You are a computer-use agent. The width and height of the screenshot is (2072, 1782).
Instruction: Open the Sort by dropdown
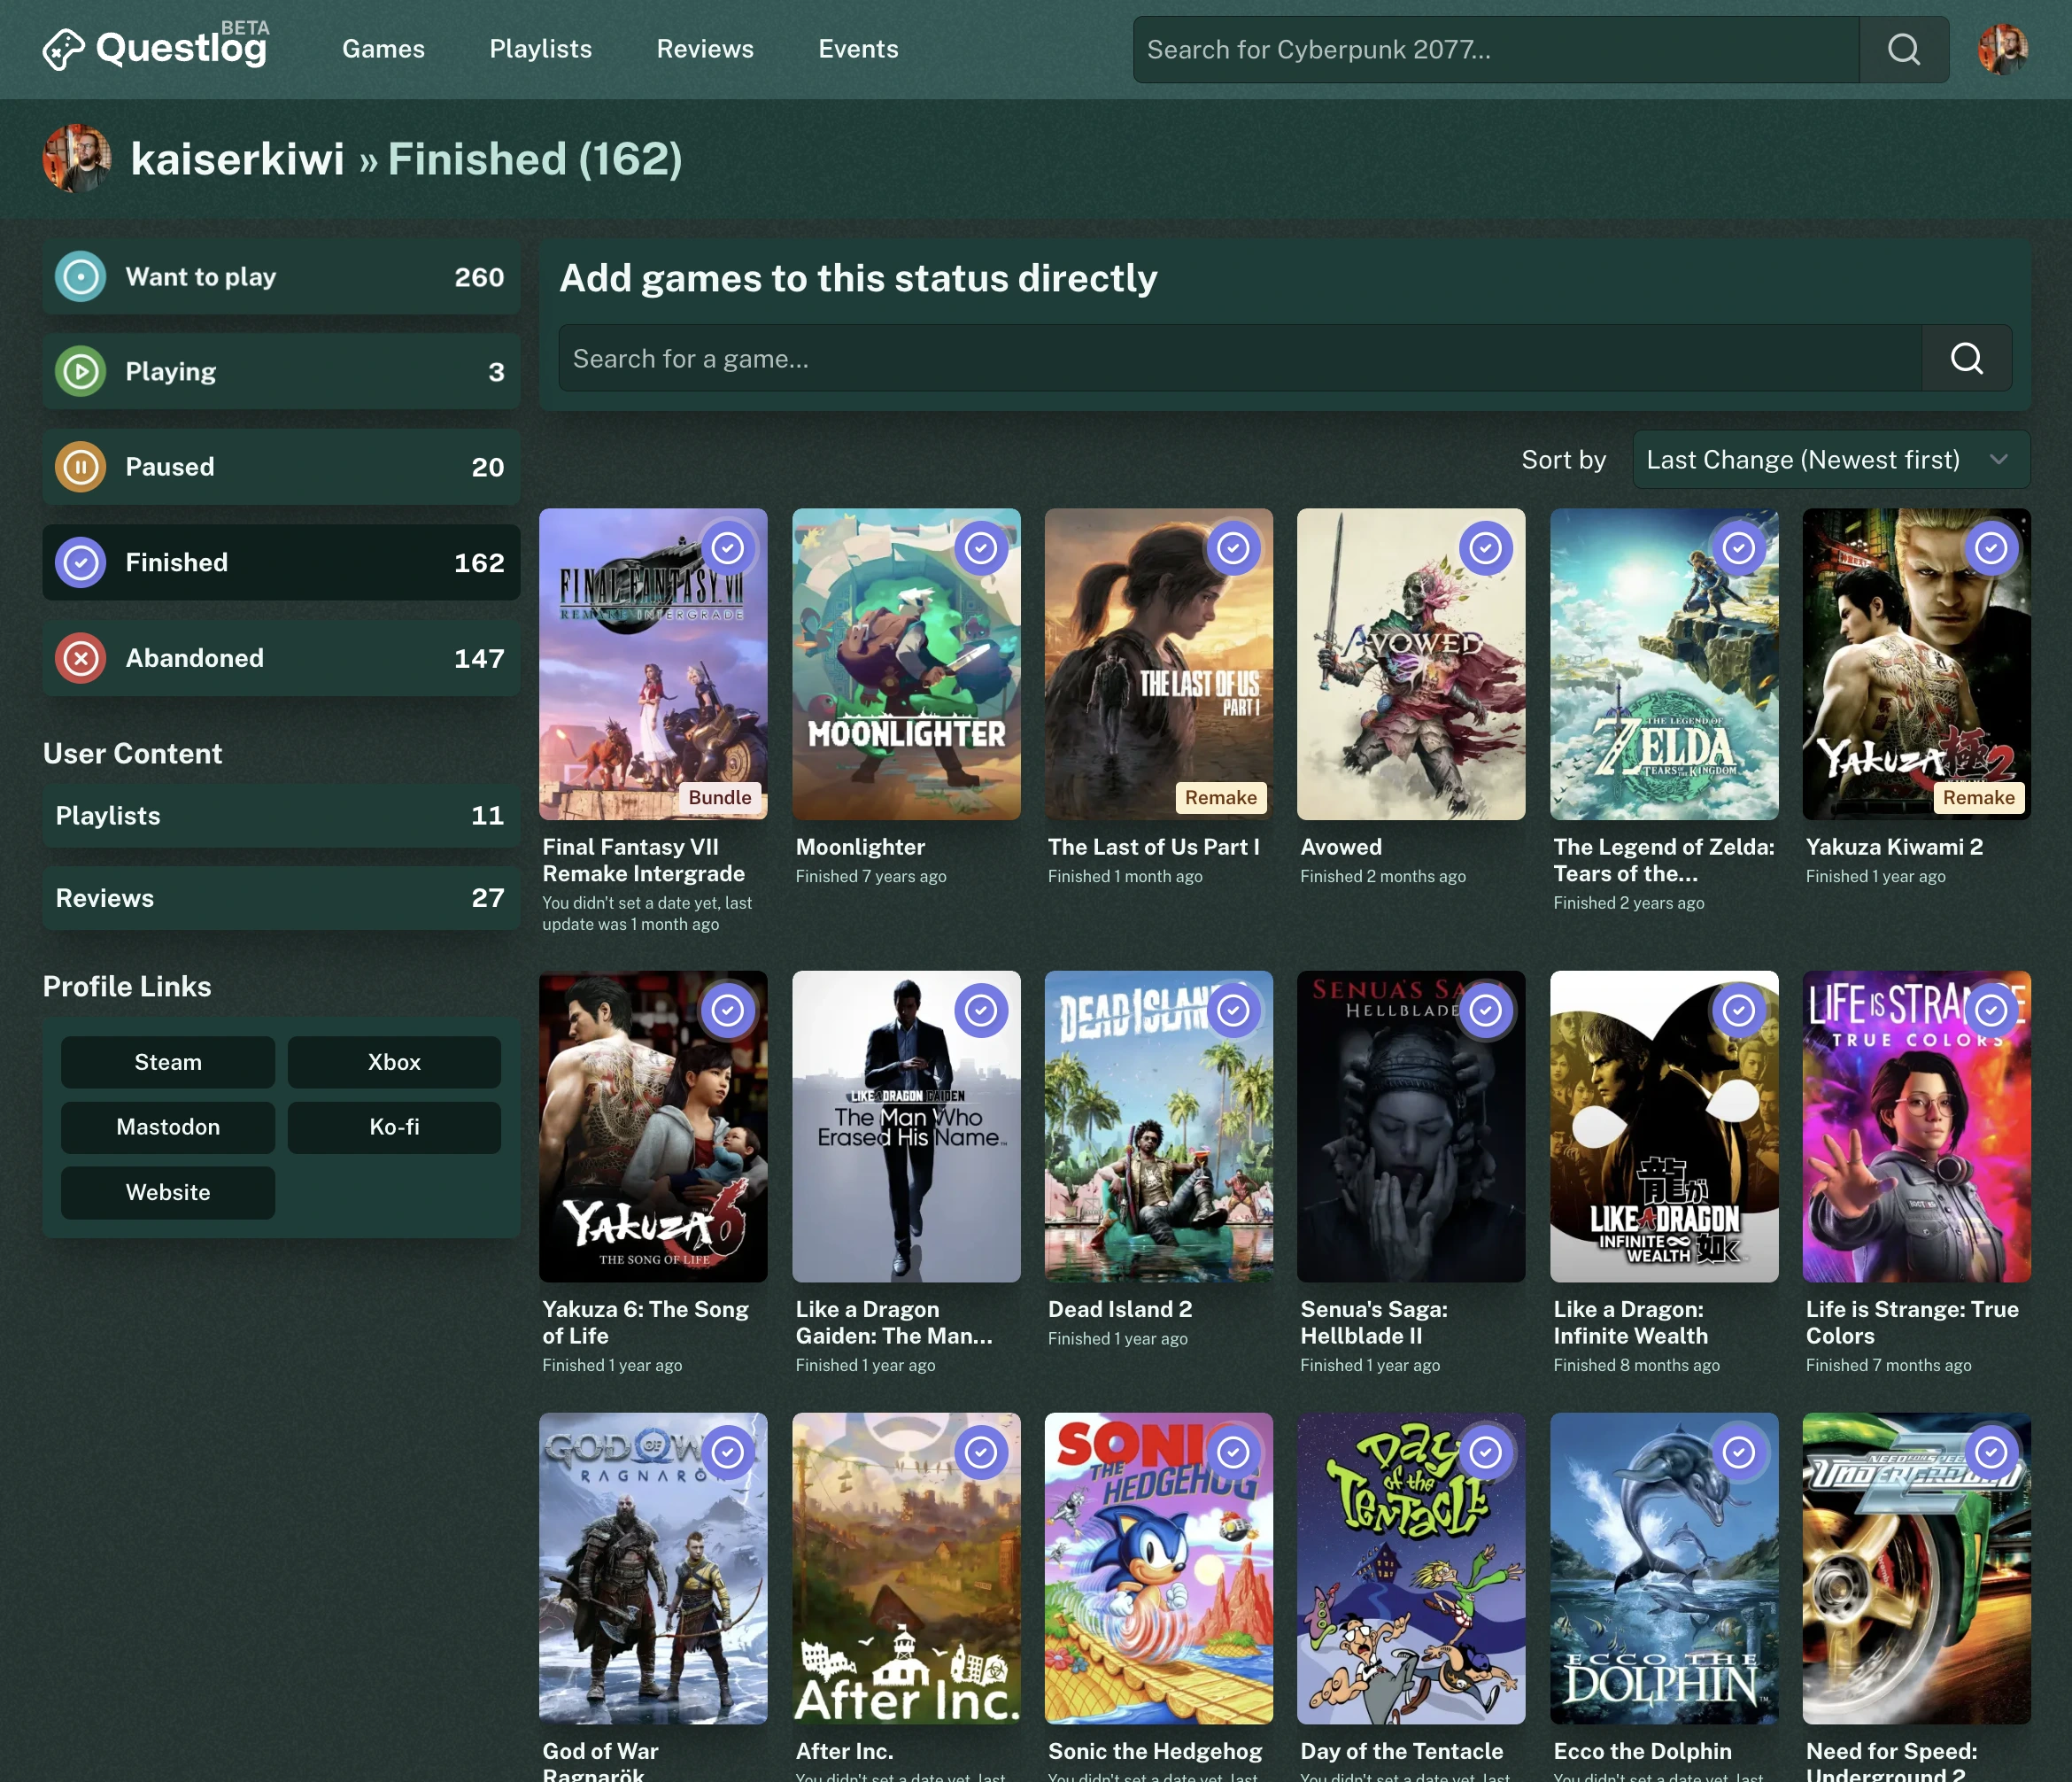pyautogui.click(x=1831, y=460)
